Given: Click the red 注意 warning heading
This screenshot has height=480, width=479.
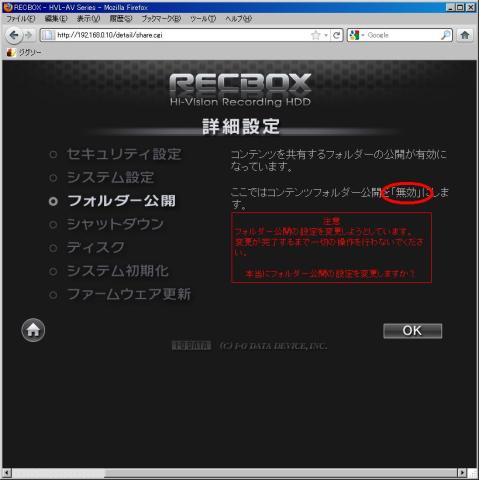Looking at the screenshot, I should (x=331, y=221).
